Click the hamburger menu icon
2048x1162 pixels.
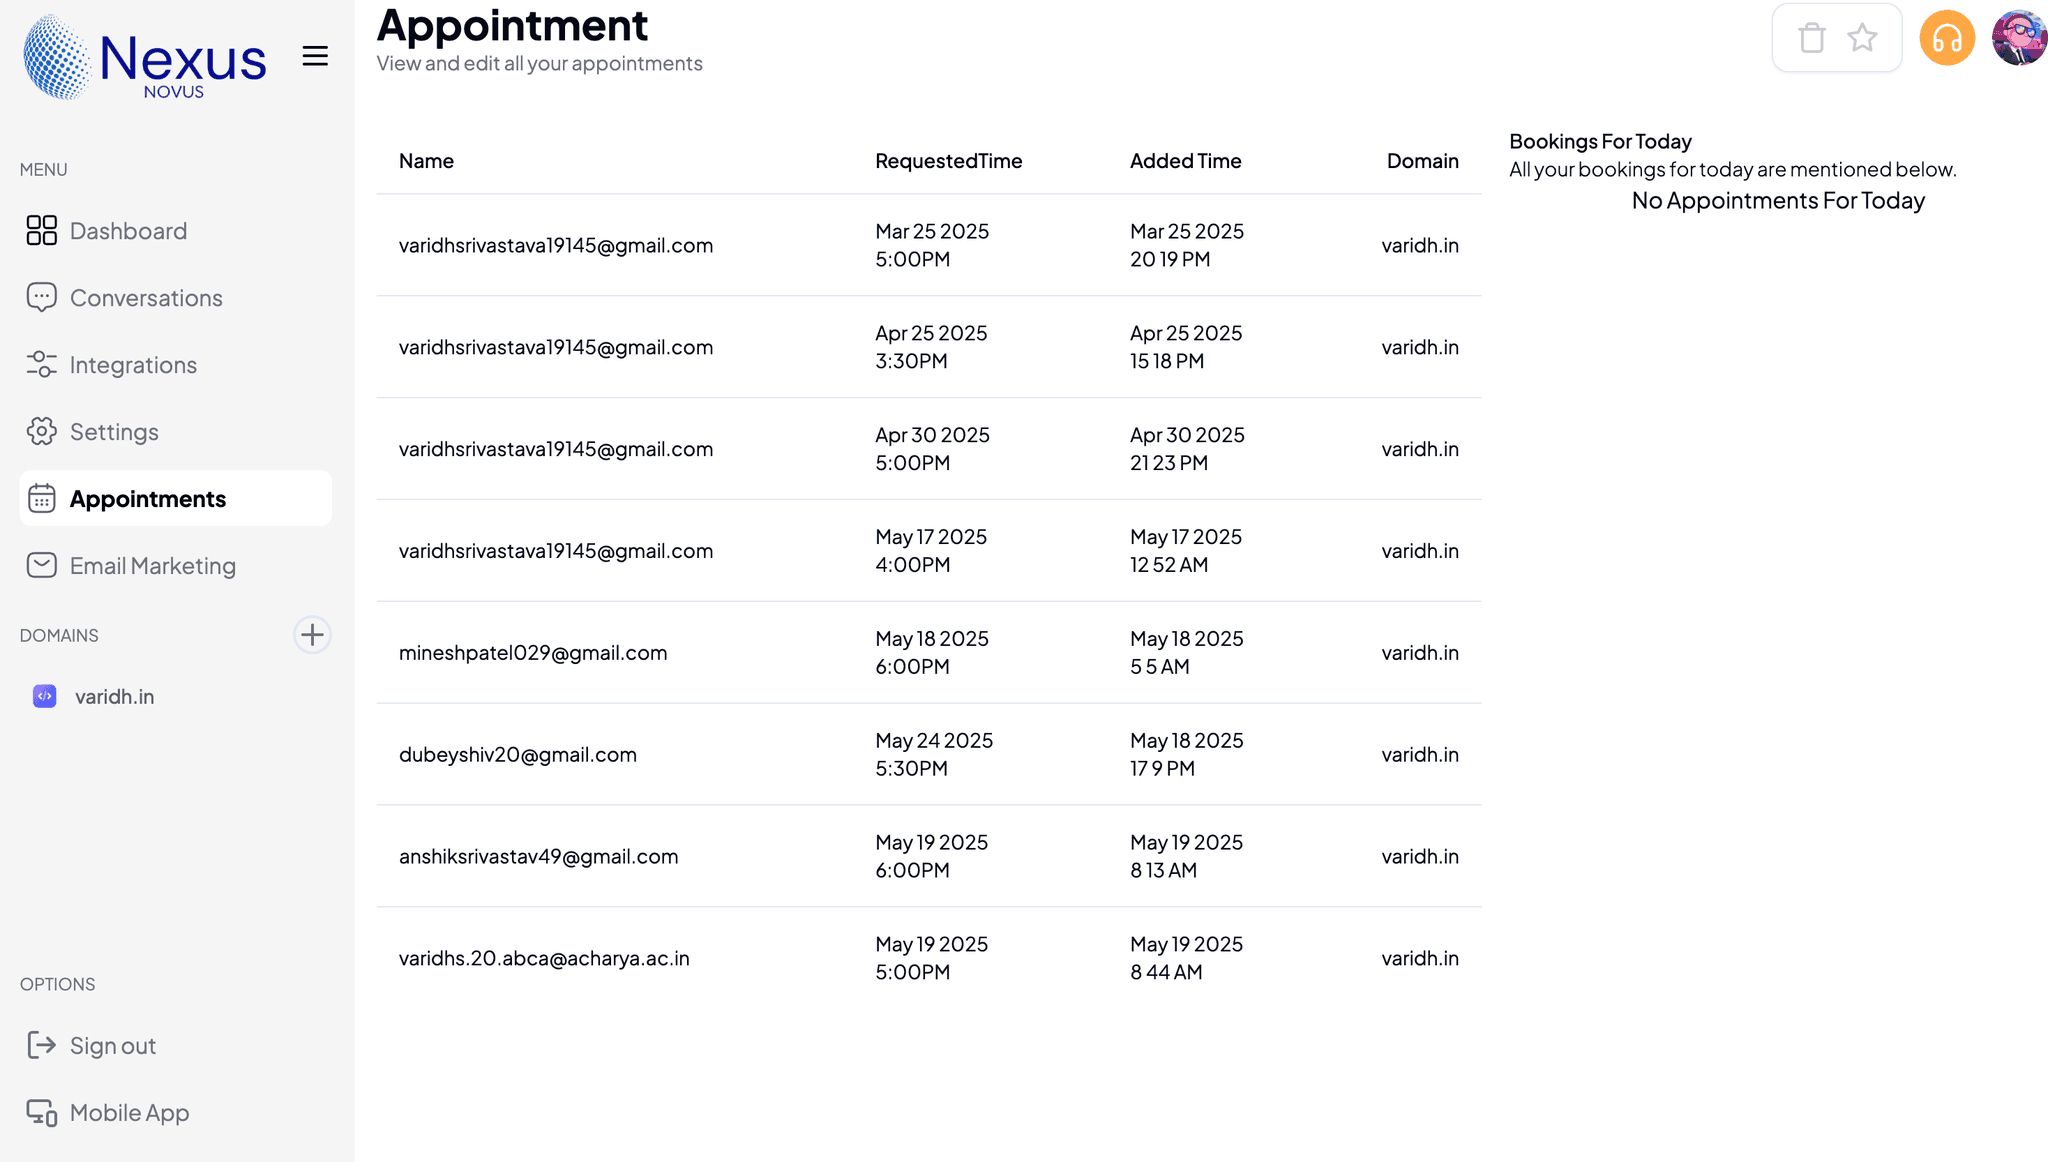315,56
